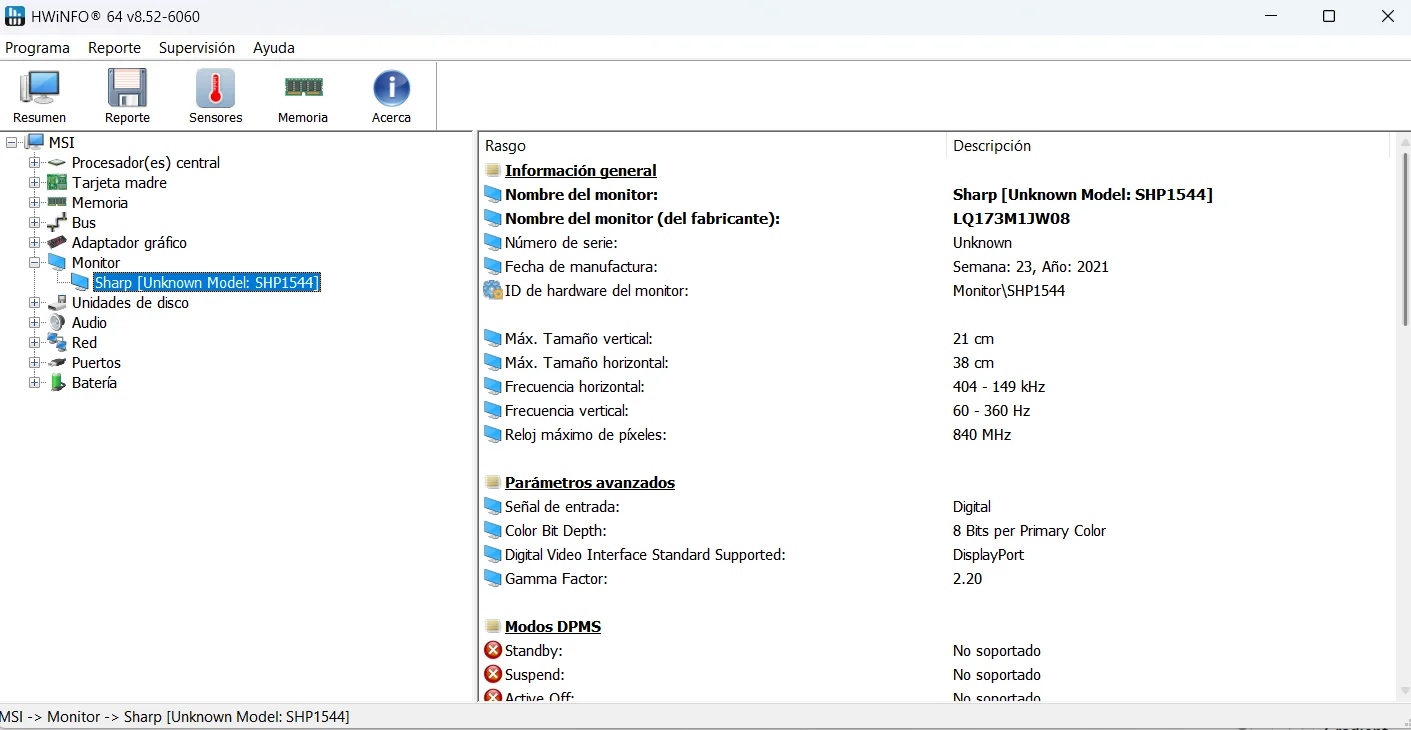This screenshot has width=1411, height=730.
Task: Click the Monitor tree node icon
Action: (x=57, y=262)
